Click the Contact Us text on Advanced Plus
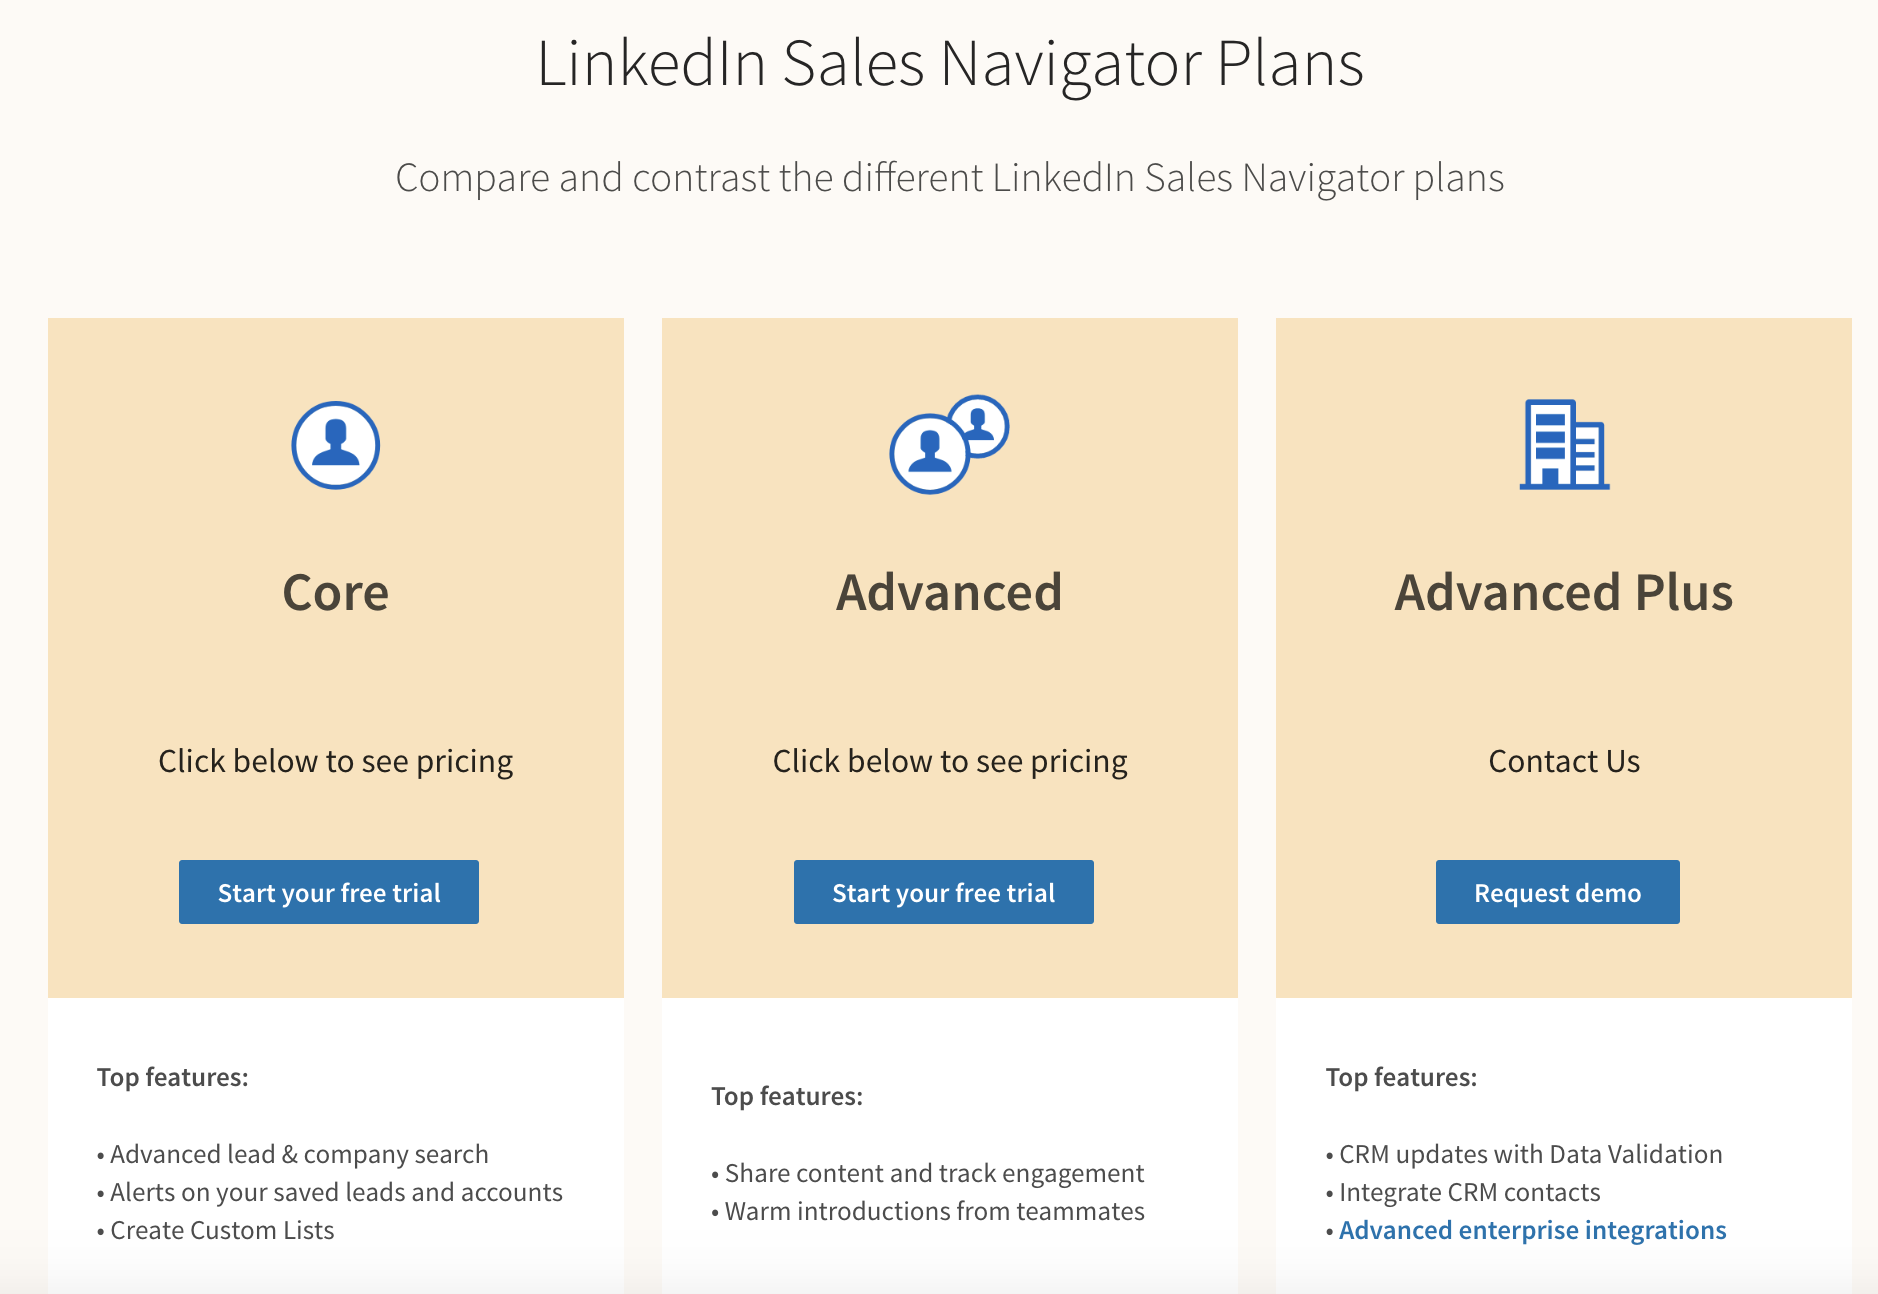The height and width of the screenshot is (1294, 1878). click(x=1564, y=760)
